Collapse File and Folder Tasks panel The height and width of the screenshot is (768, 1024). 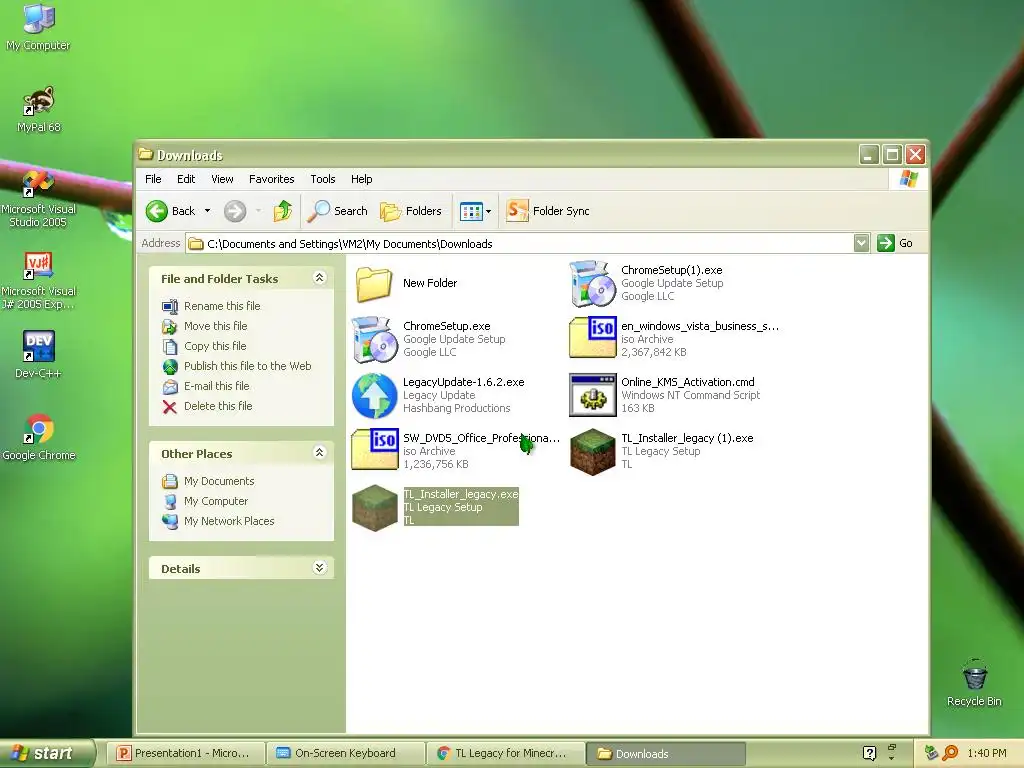(319, 278)
